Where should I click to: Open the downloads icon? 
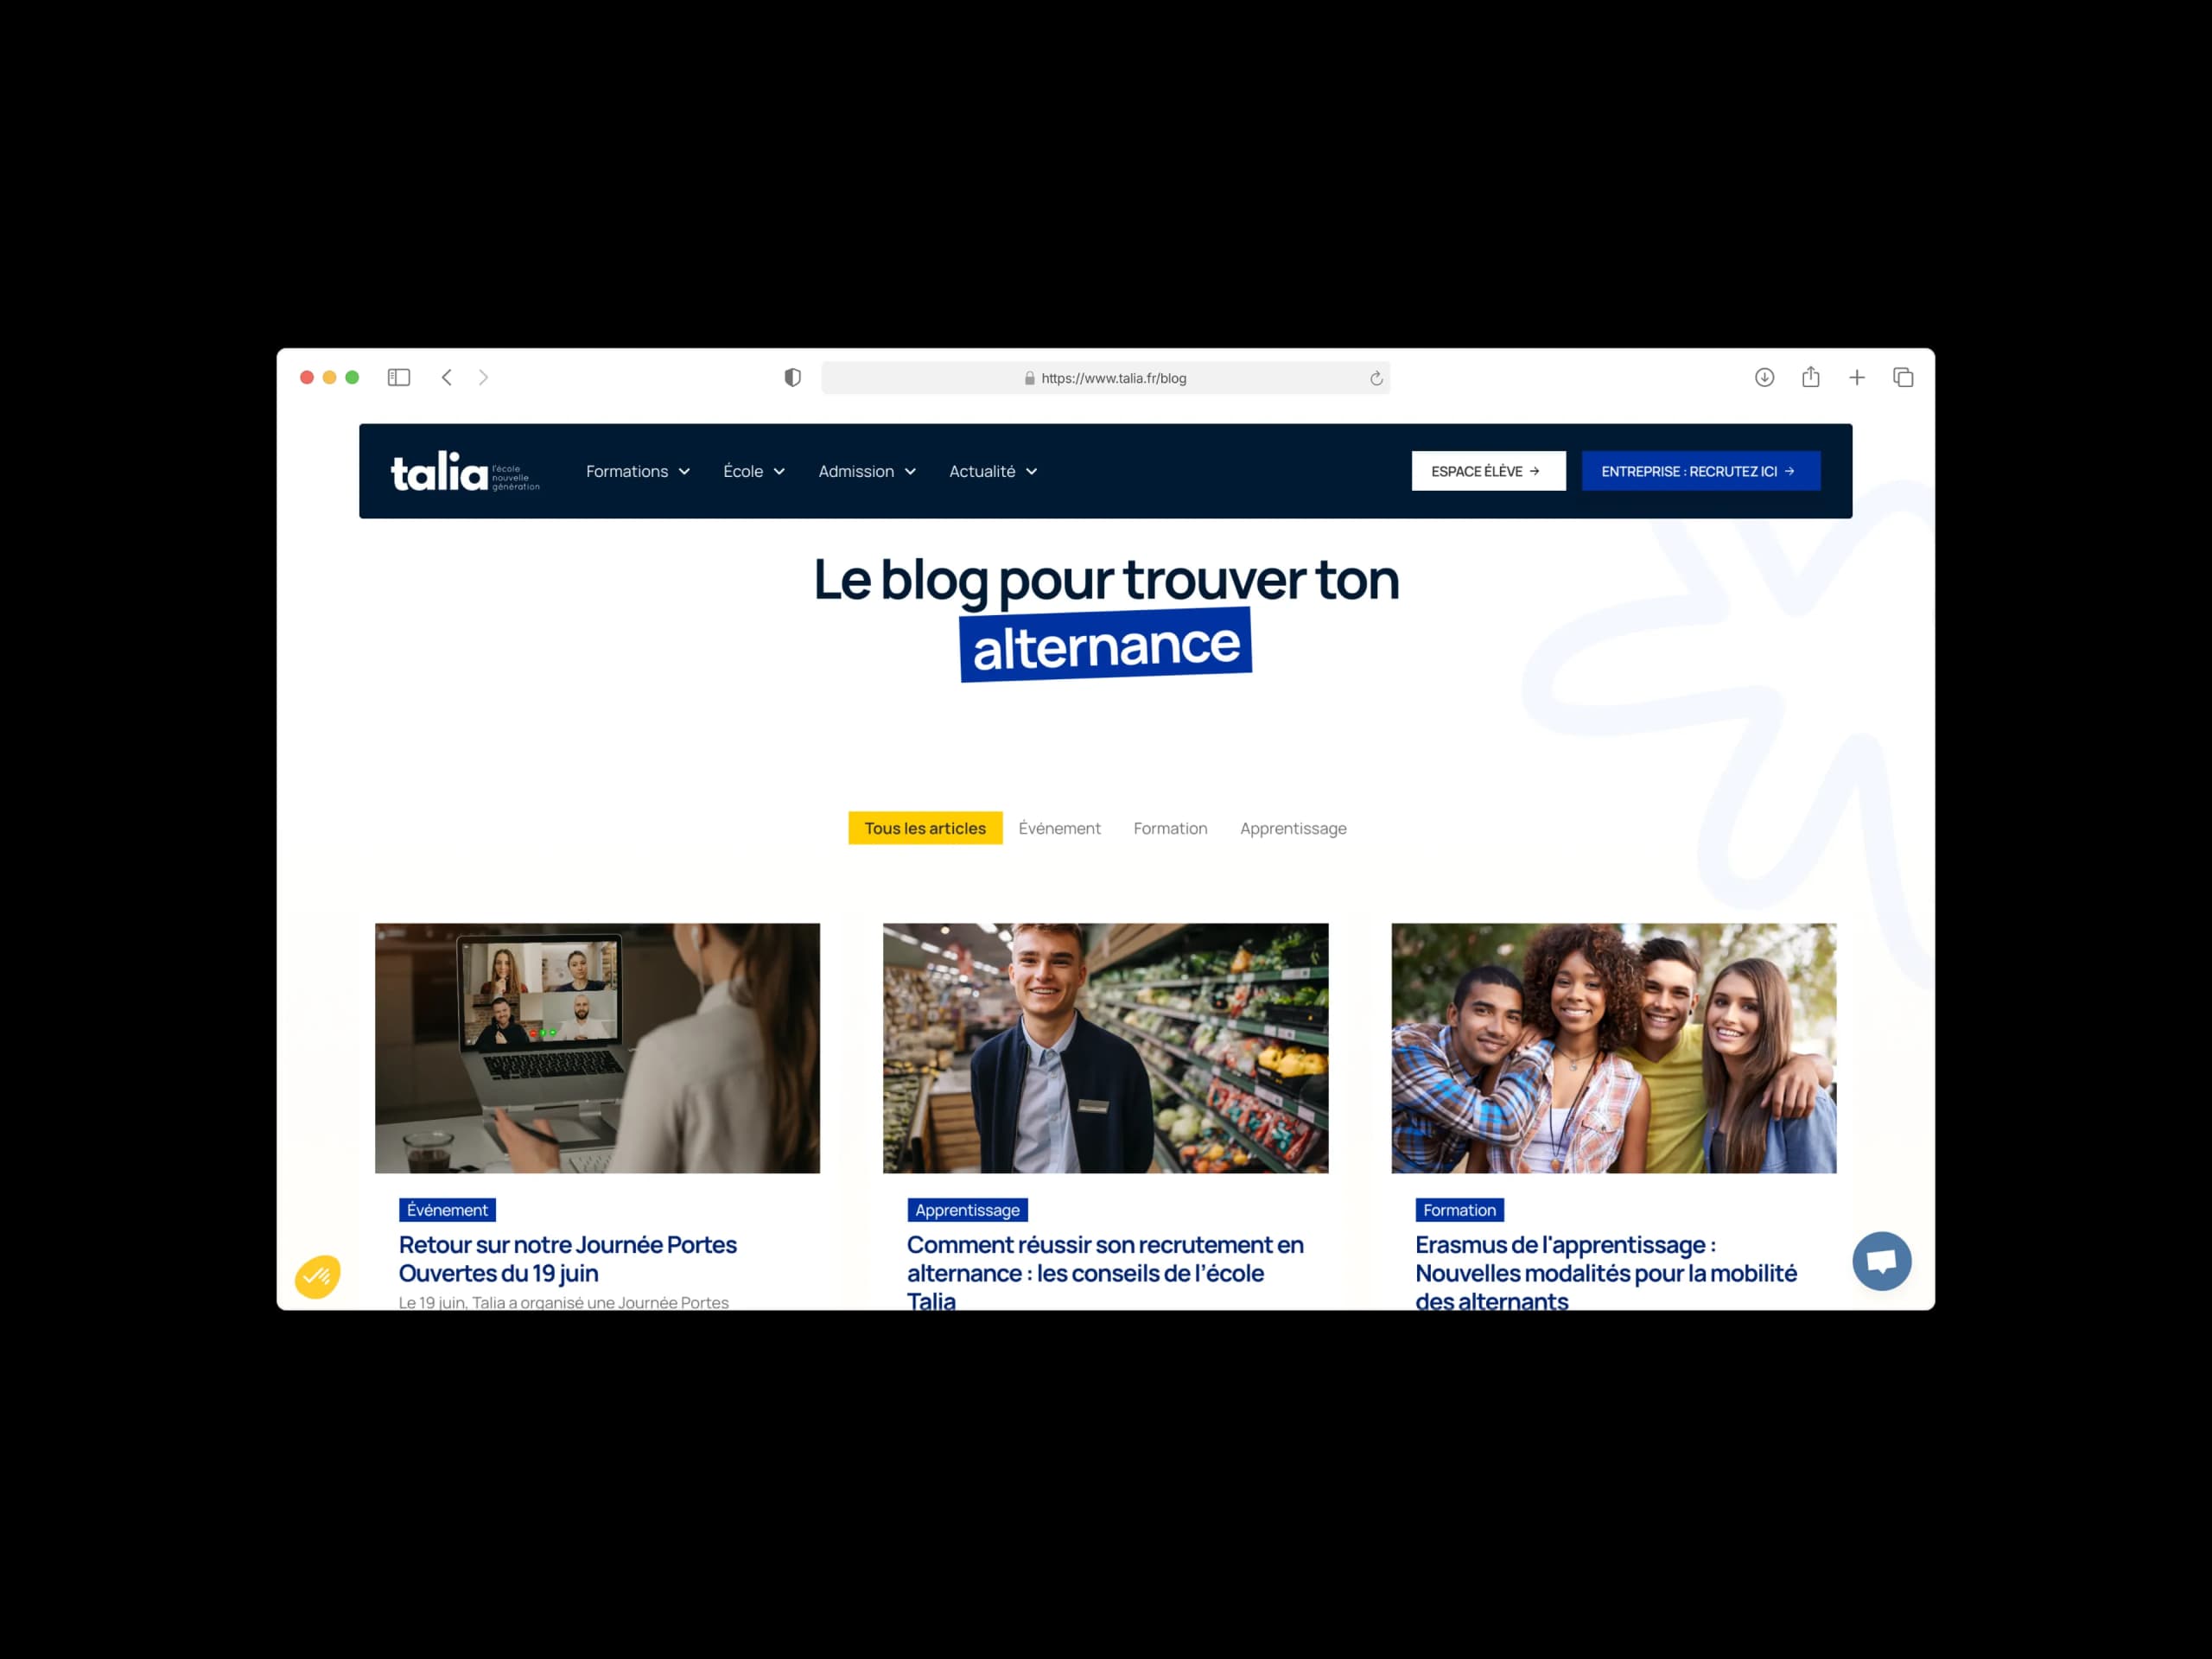(1764, 377)
